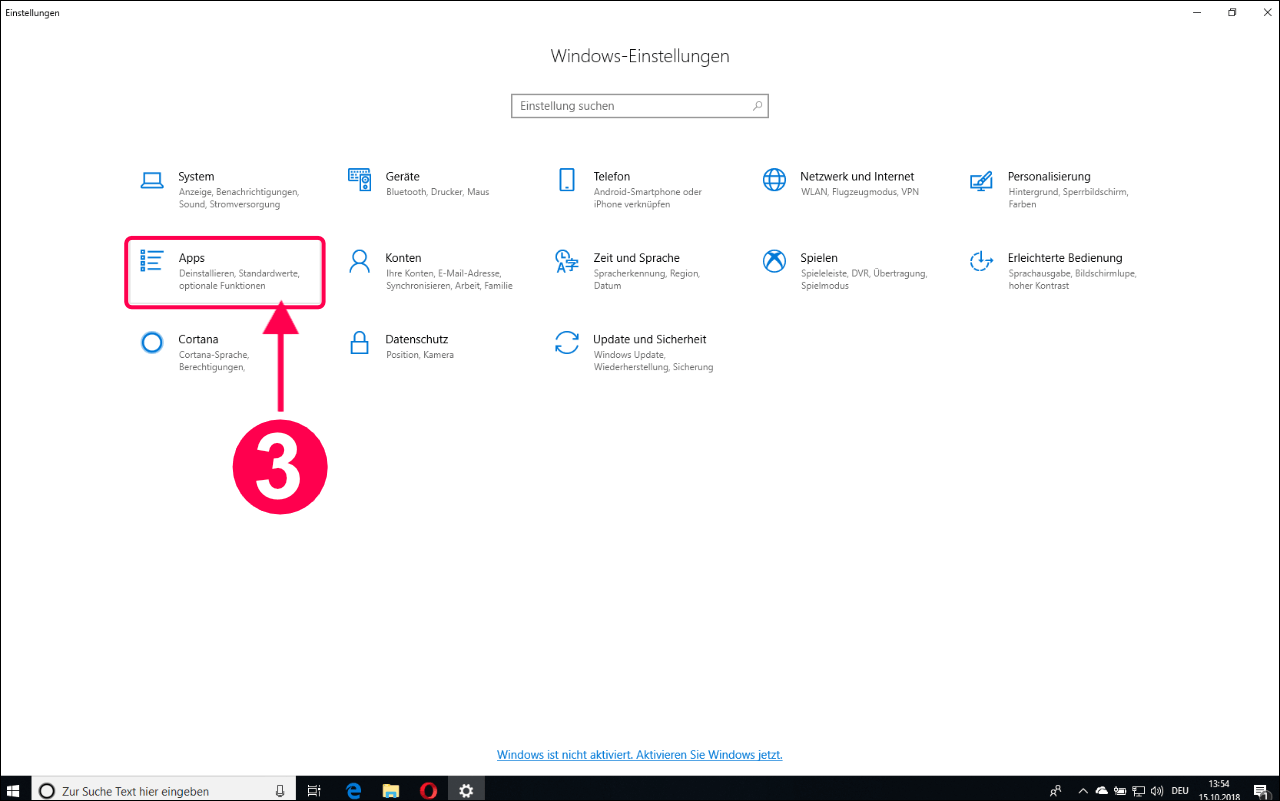Open Erleichterte Bedienung settings
This screenshot has width=1280, height=801.
click(1052, 271)
